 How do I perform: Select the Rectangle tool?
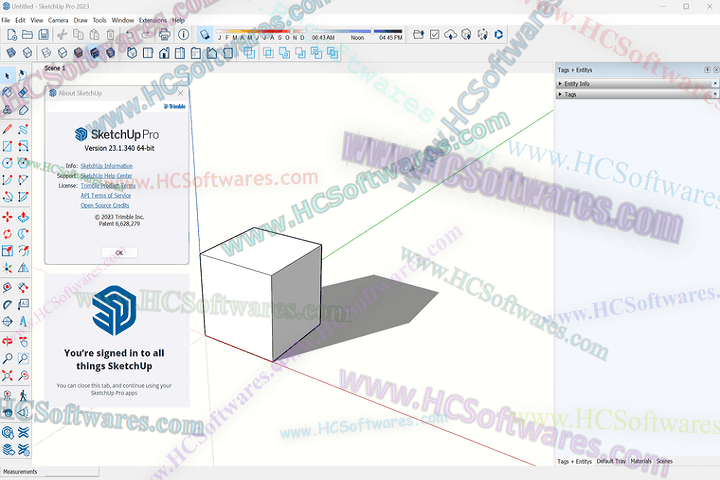click(x=7, y=146)
